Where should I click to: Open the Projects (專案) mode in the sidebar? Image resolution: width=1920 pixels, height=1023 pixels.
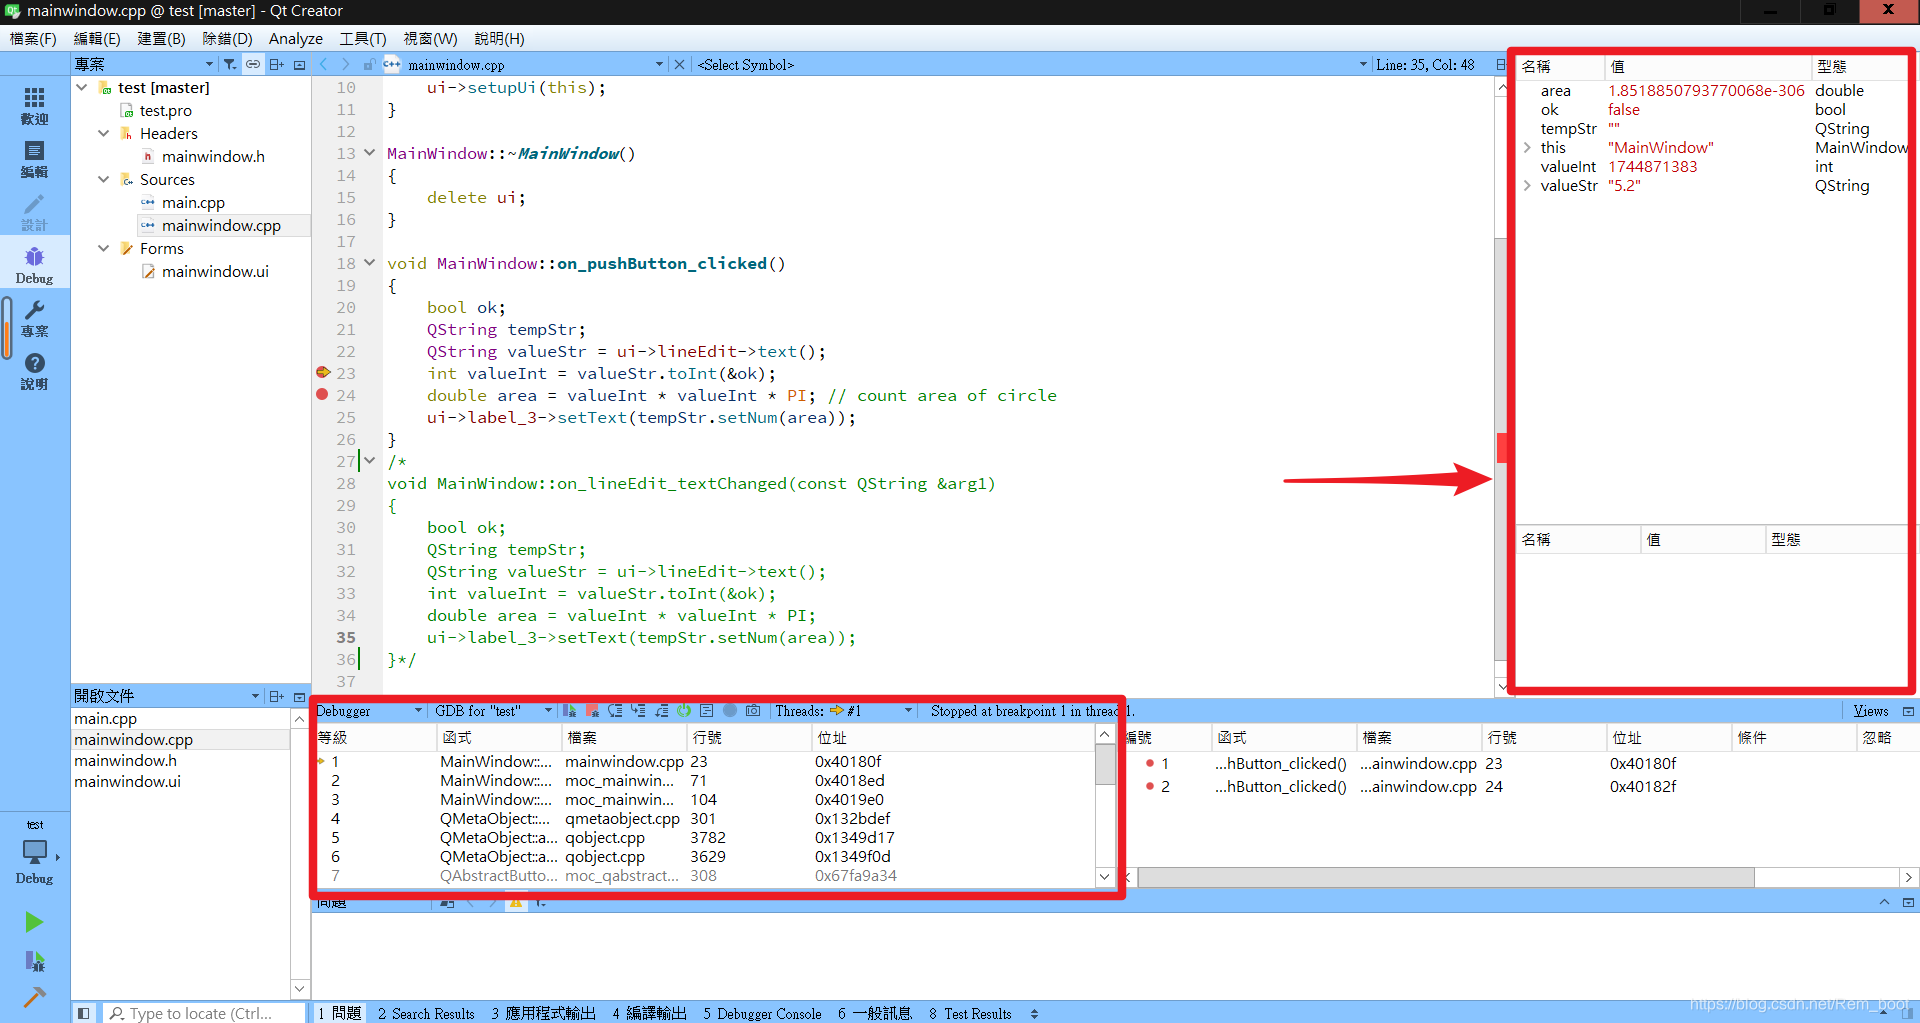[x=34, y=318]
